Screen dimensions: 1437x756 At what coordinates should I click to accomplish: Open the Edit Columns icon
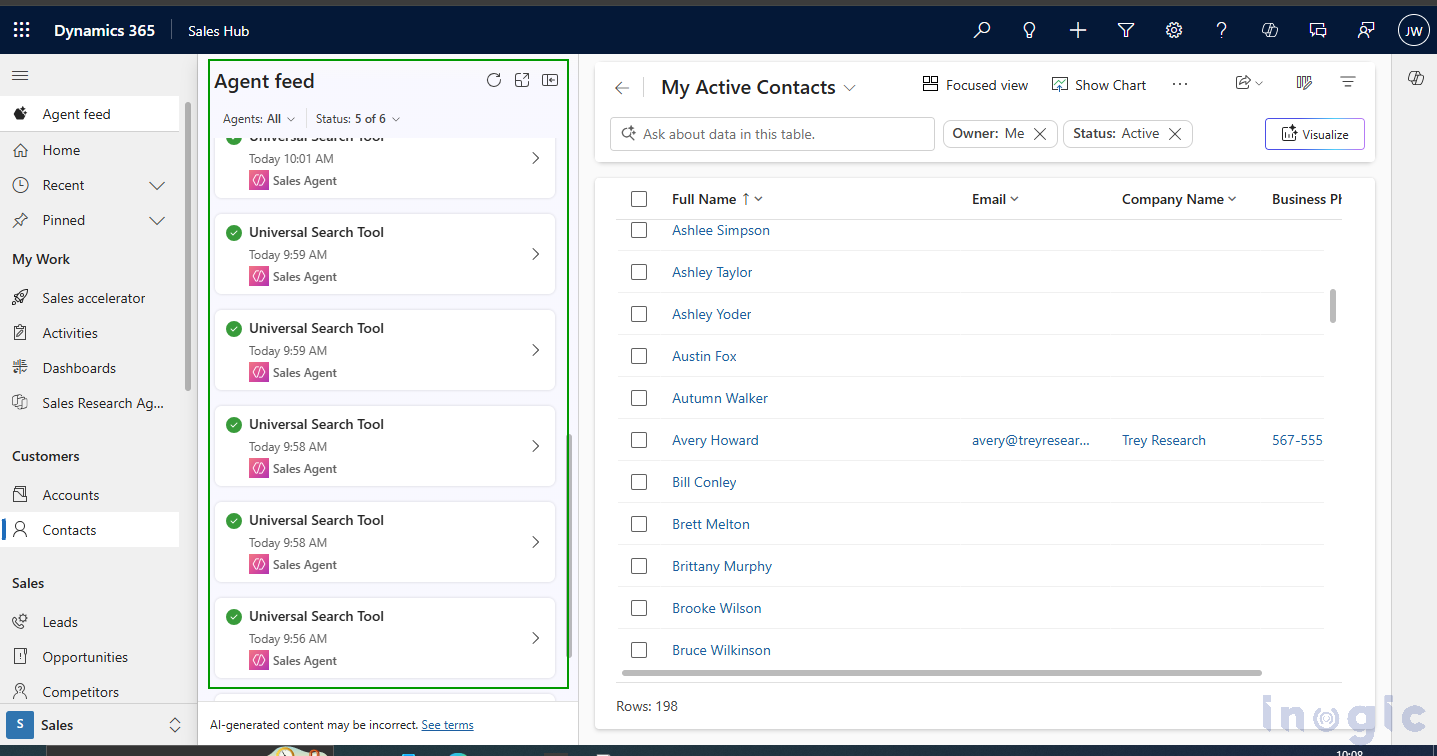pos(1303,82)
